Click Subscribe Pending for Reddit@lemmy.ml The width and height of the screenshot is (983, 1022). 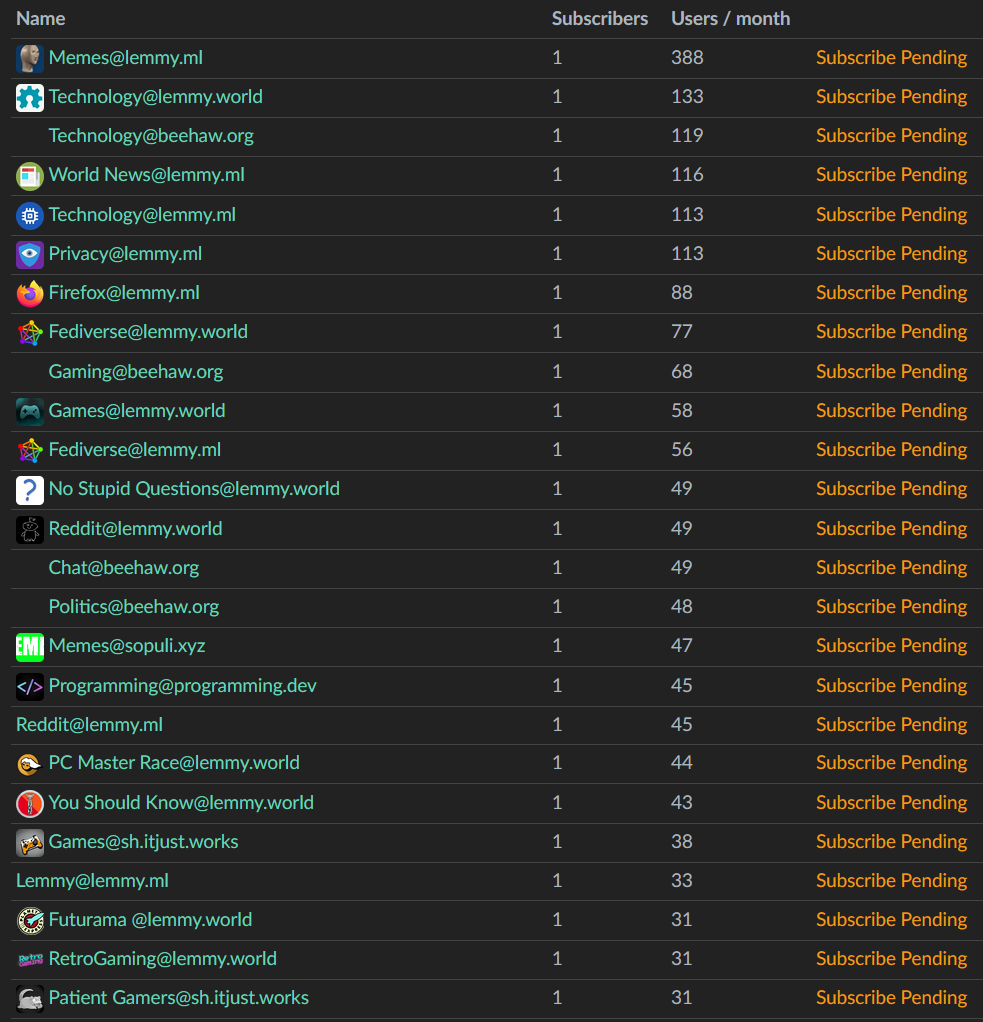coord(891,725)
